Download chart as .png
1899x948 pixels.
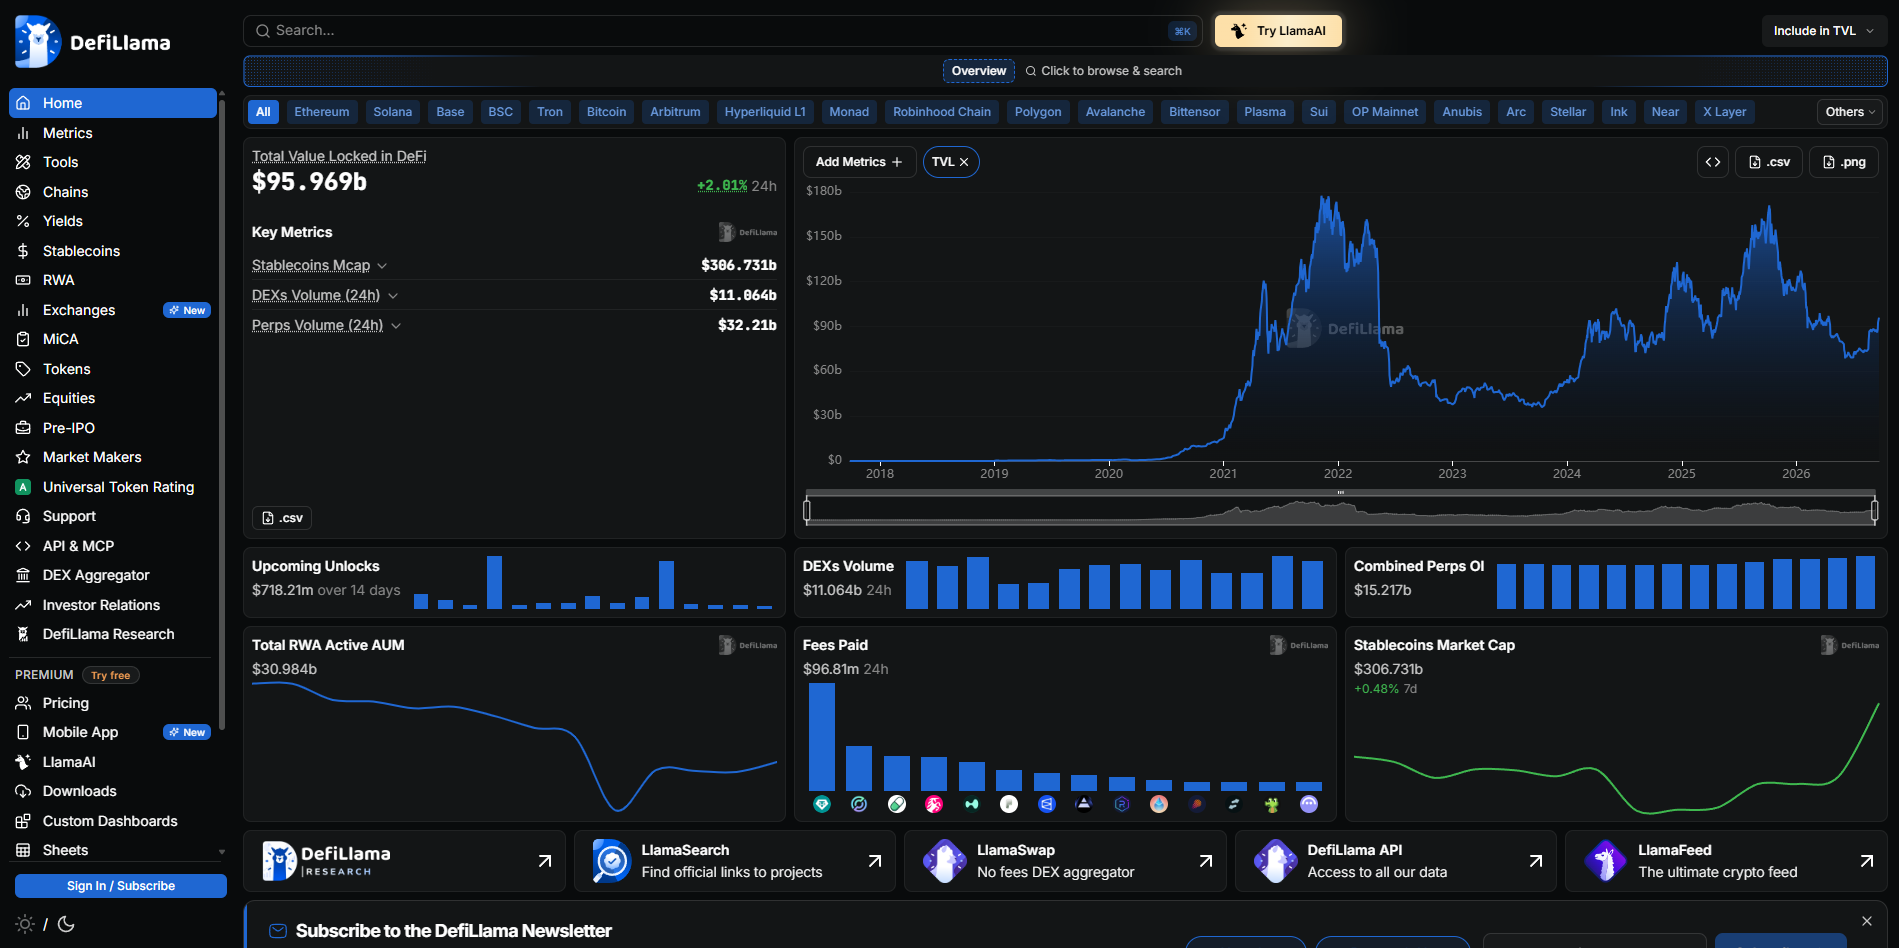click(x=1844, y=162)
